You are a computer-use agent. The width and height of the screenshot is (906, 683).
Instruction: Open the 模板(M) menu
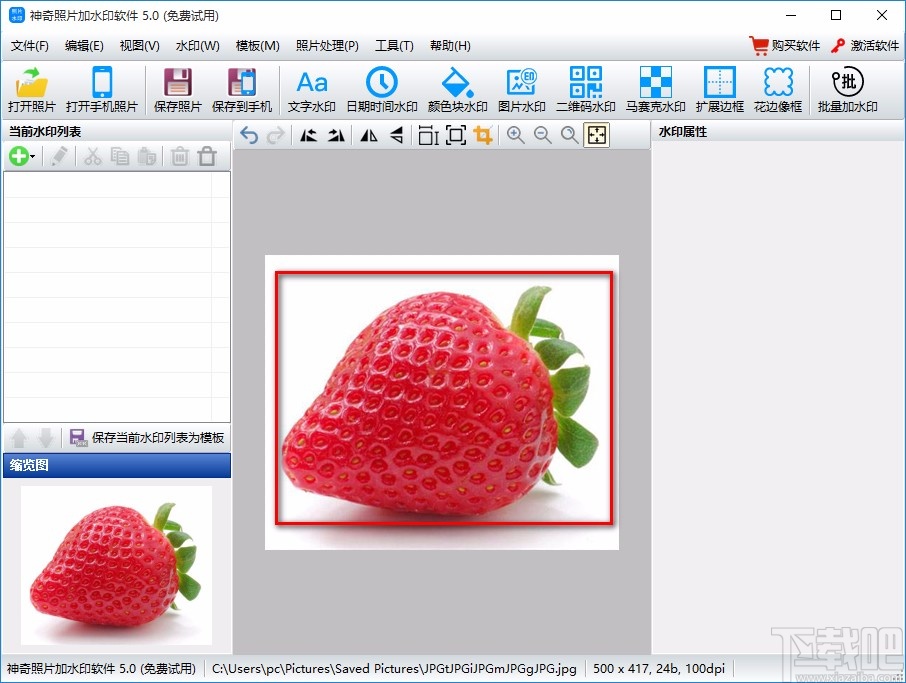258,46
